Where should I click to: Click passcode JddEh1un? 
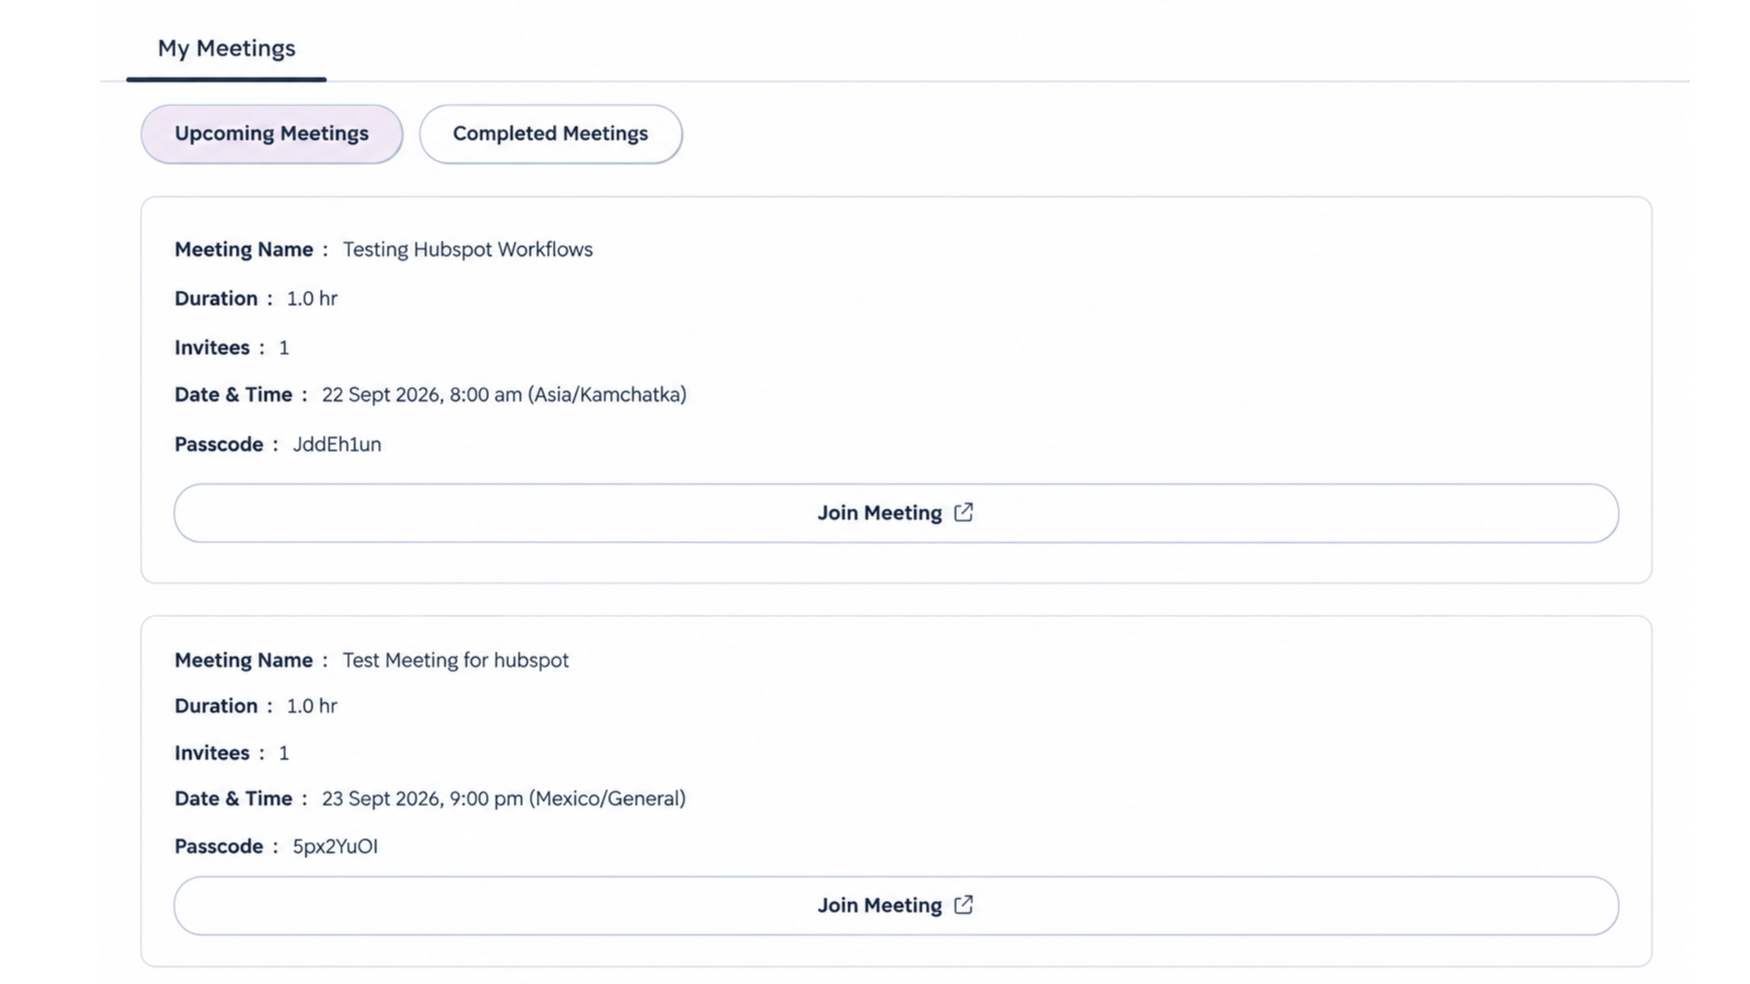[337, 445]
